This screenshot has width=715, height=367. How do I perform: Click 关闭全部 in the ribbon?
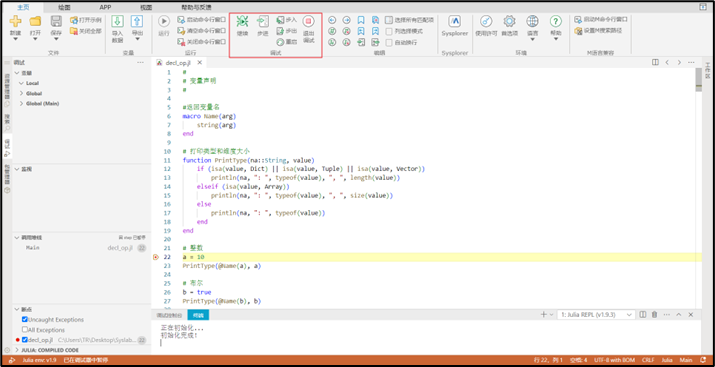click(86, 31)
